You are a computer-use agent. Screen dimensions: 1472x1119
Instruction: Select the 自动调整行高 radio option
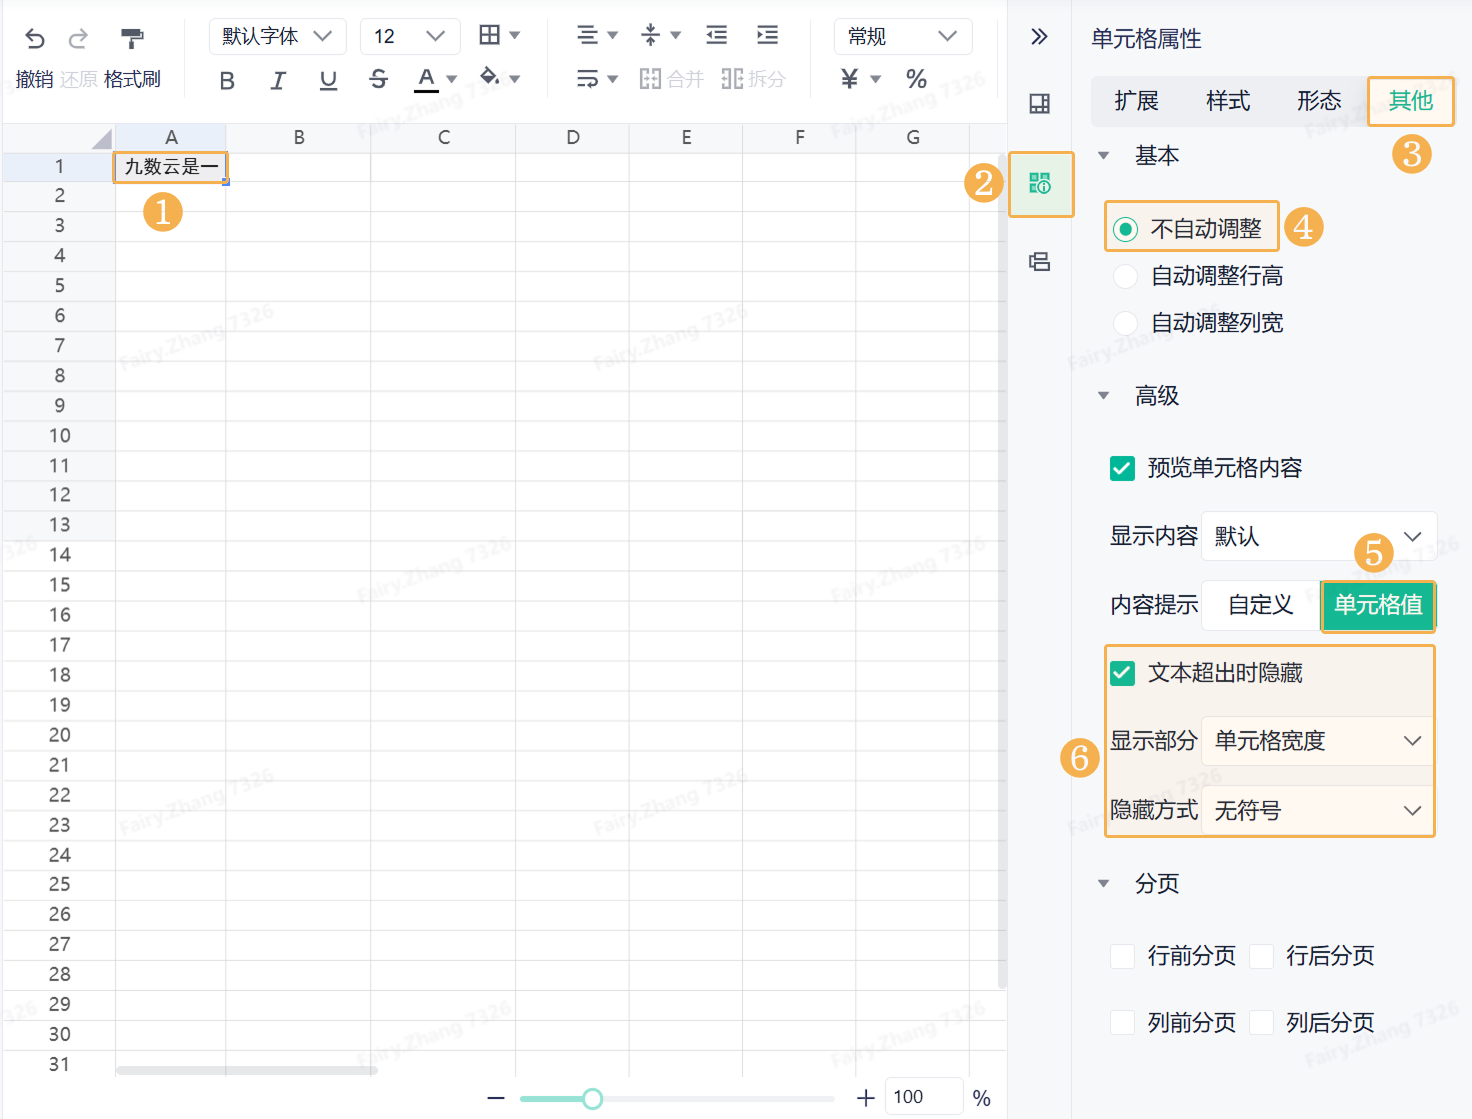tap(1125, 276)
